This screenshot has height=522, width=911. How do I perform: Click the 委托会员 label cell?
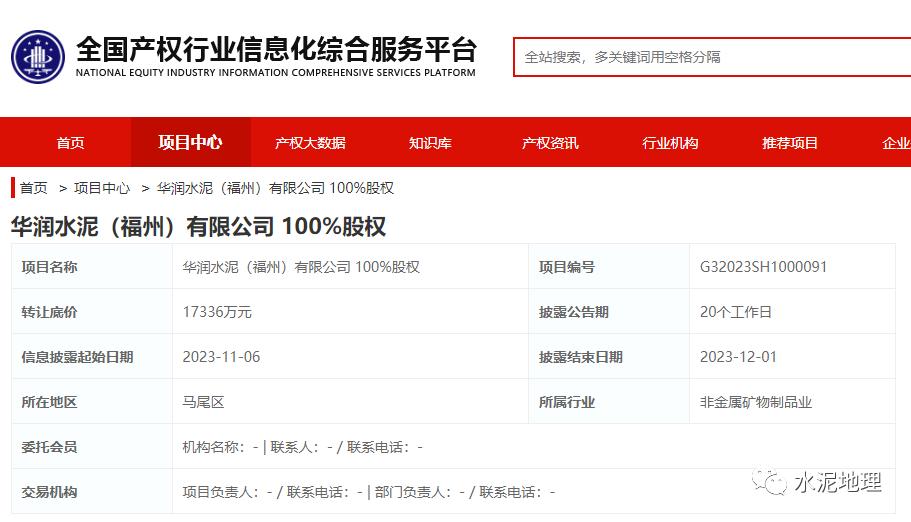coord(92,447)
